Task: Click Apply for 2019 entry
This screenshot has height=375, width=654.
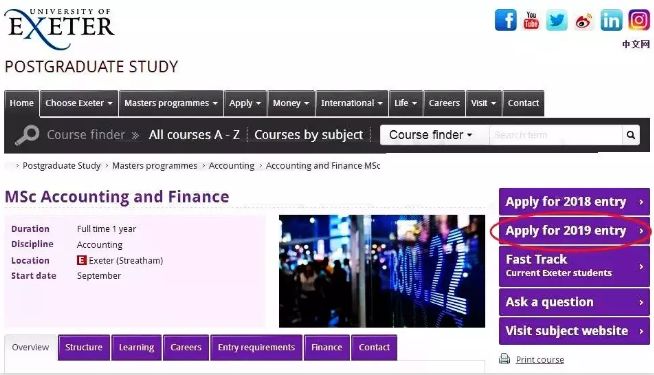Action: (x=574, y=231)
